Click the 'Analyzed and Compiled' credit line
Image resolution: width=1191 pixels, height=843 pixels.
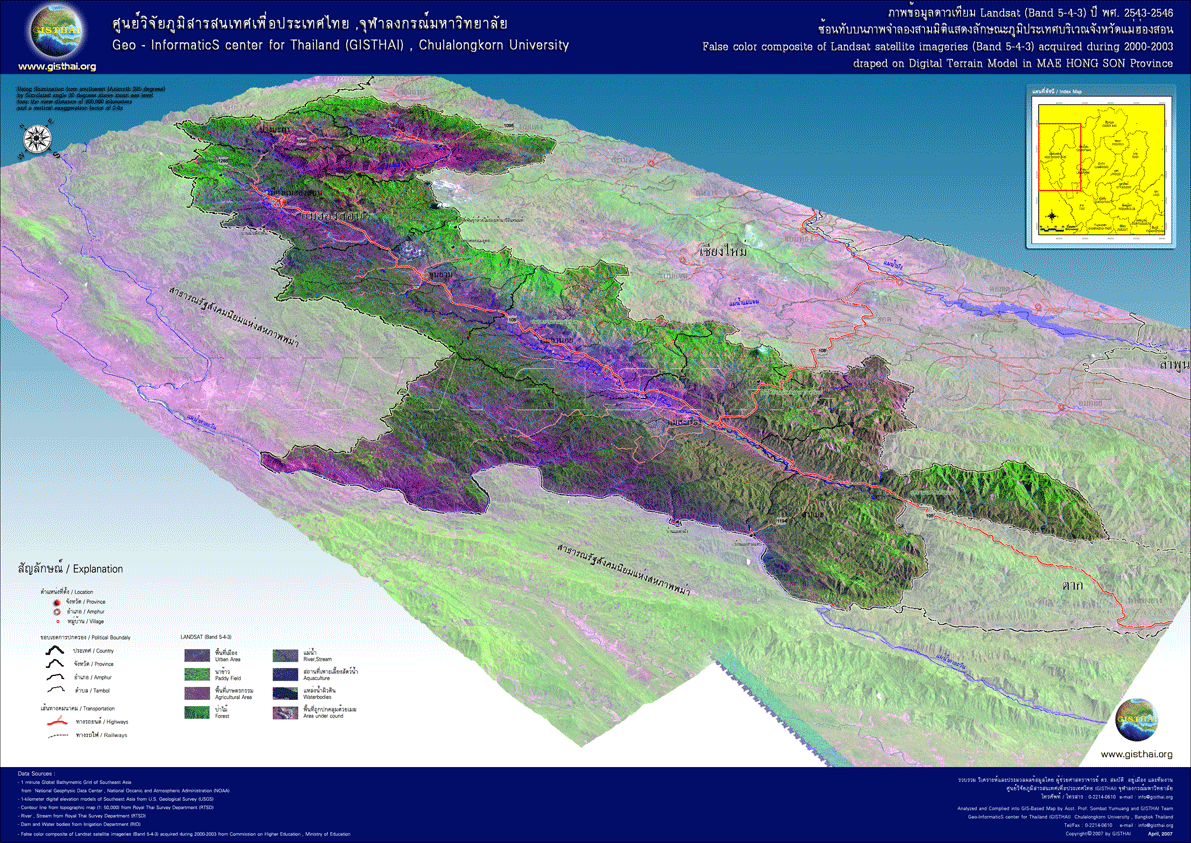pos(1065,809)
